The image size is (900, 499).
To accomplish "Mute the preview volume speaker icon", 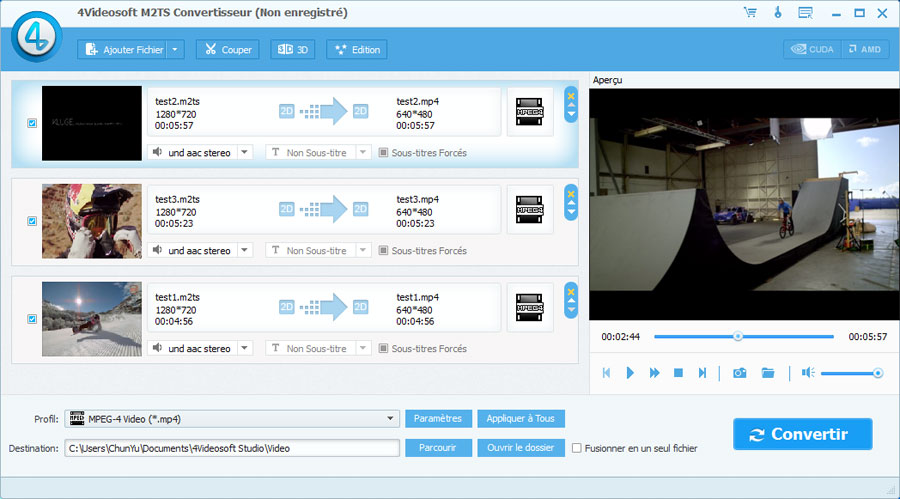I will tap(808, 373).
